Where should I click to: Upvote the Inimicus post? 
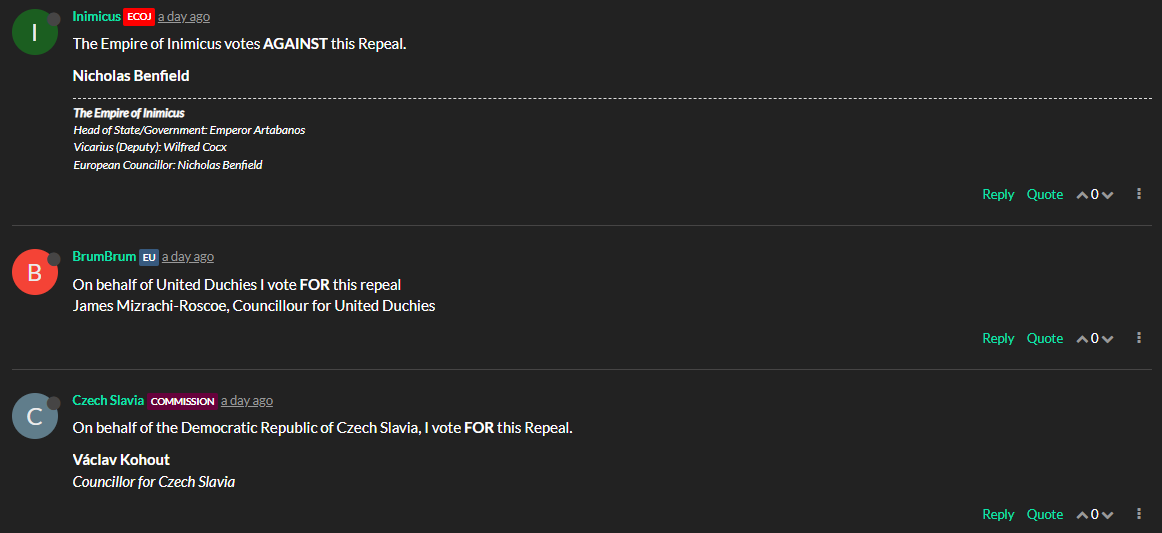point(1082,195)
